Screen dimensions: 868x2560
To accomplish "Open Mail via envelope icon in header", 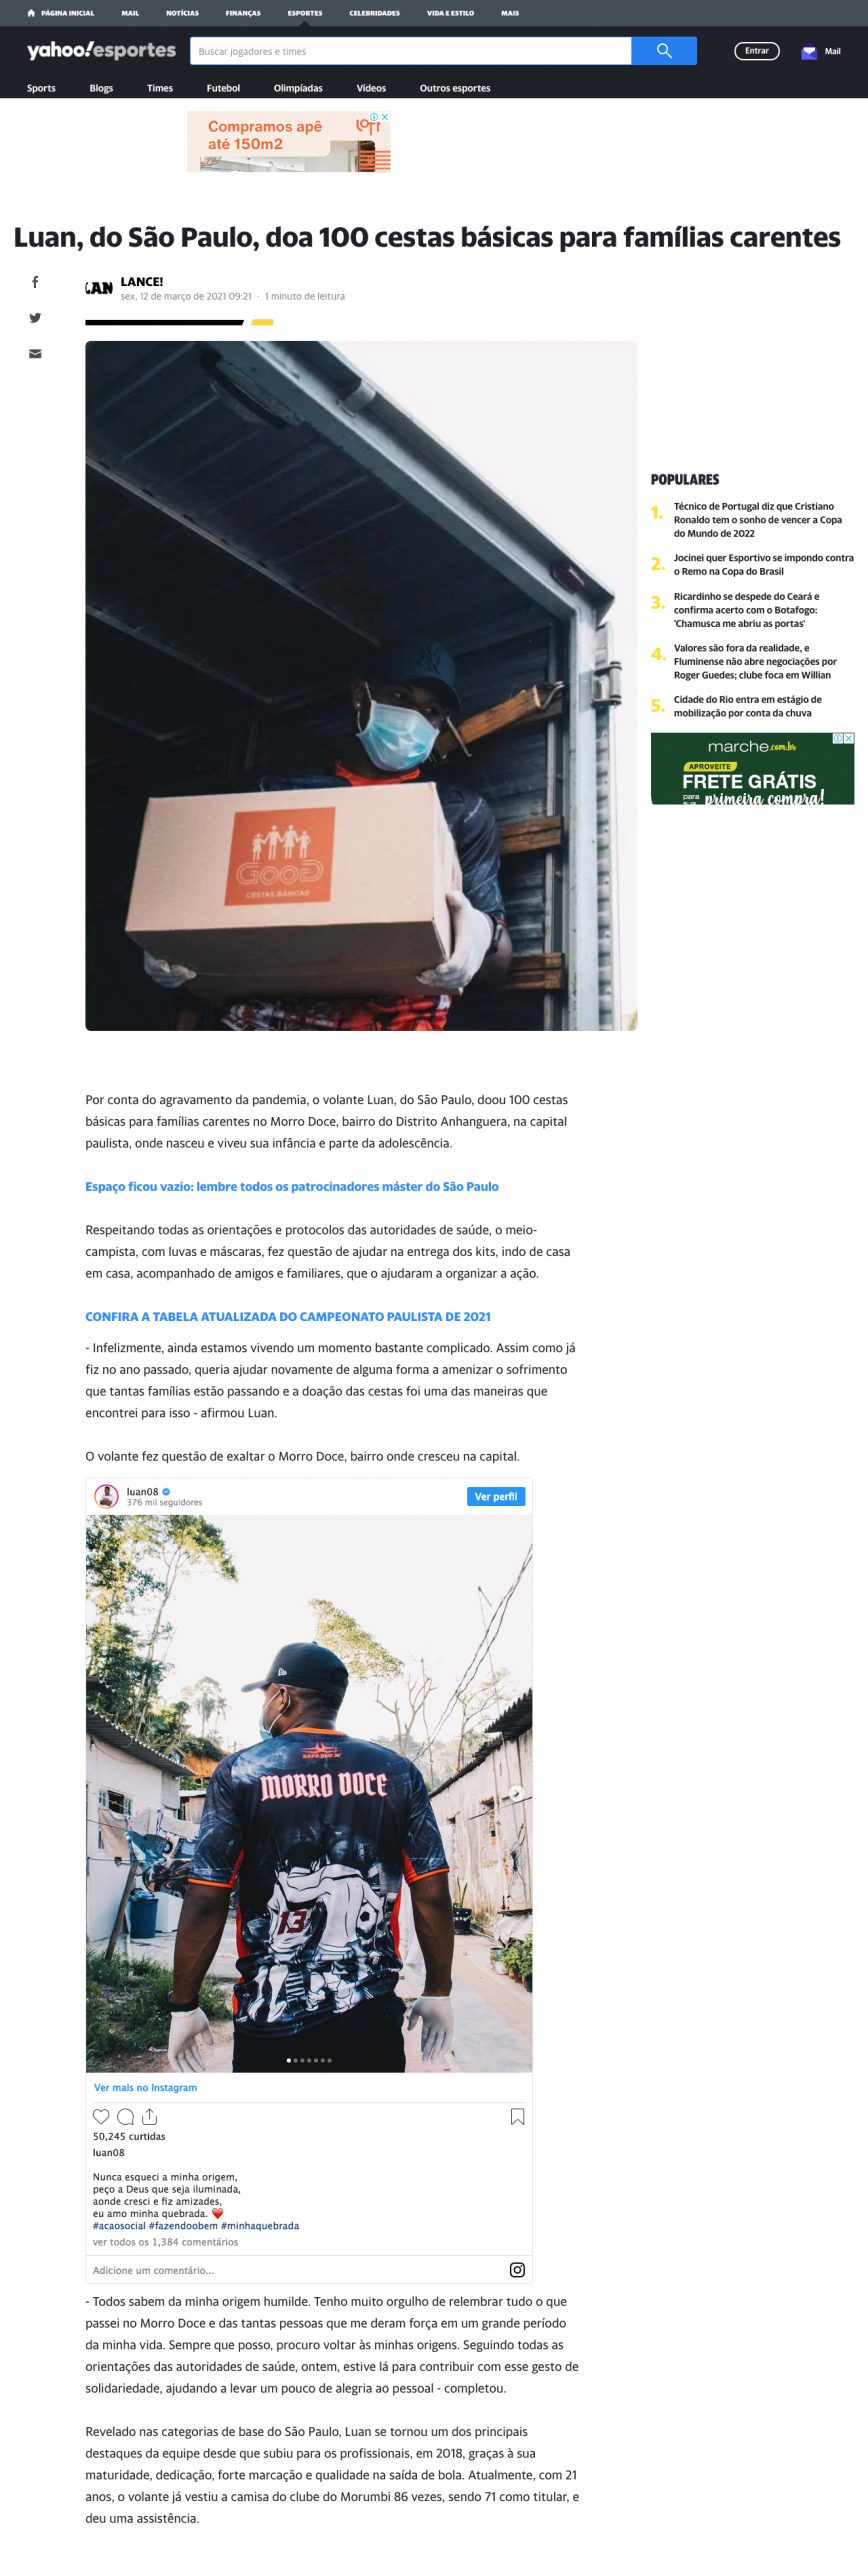I will (x=809, y=52).
